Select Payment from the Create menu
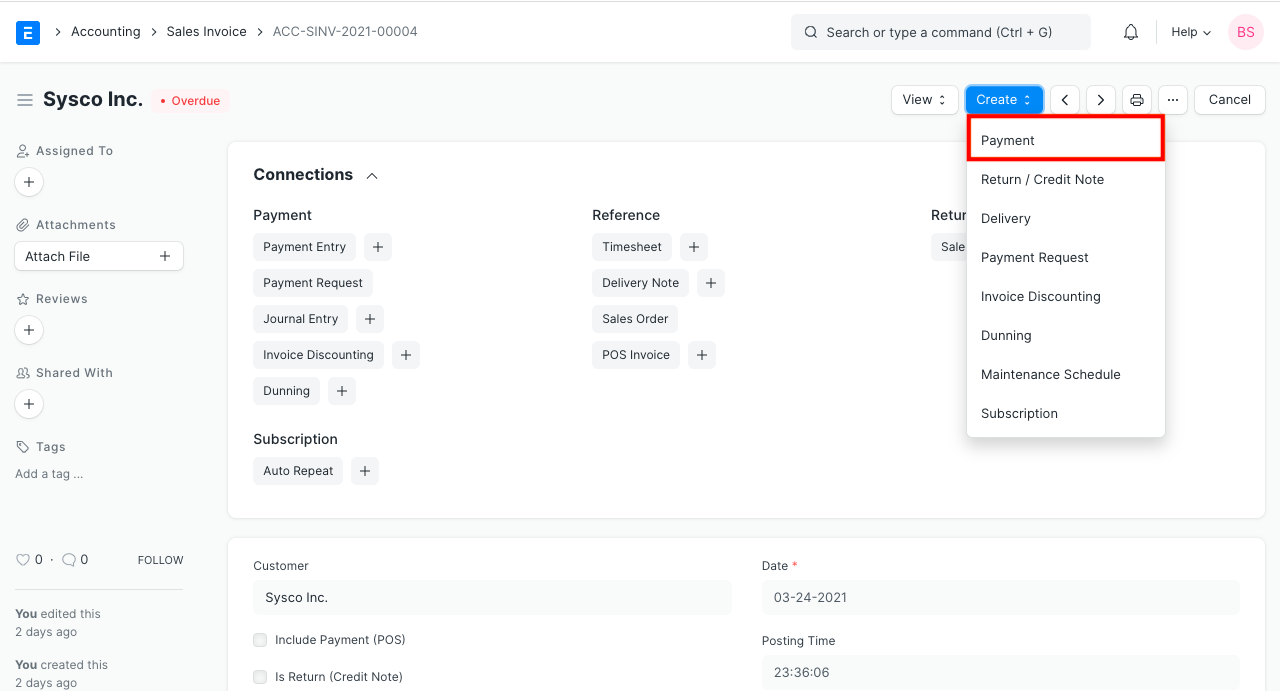Viewport: 1280px width, 691px height. coord(1006,140)
